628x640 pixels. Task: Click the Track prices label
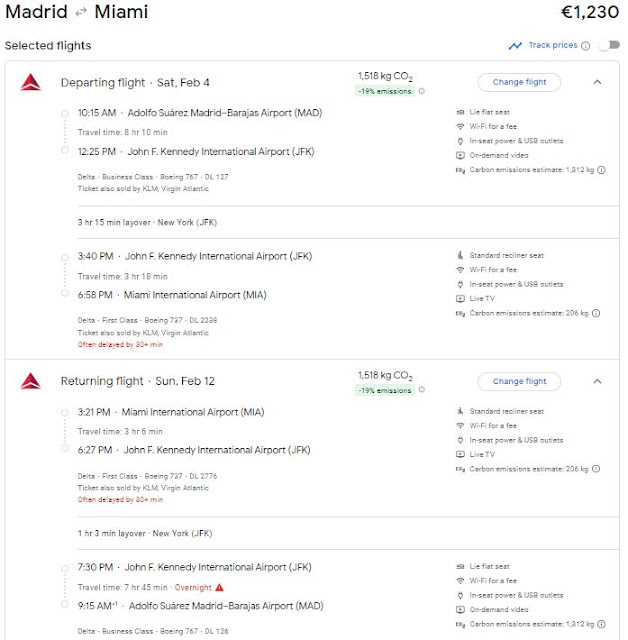tap(553, 45)
